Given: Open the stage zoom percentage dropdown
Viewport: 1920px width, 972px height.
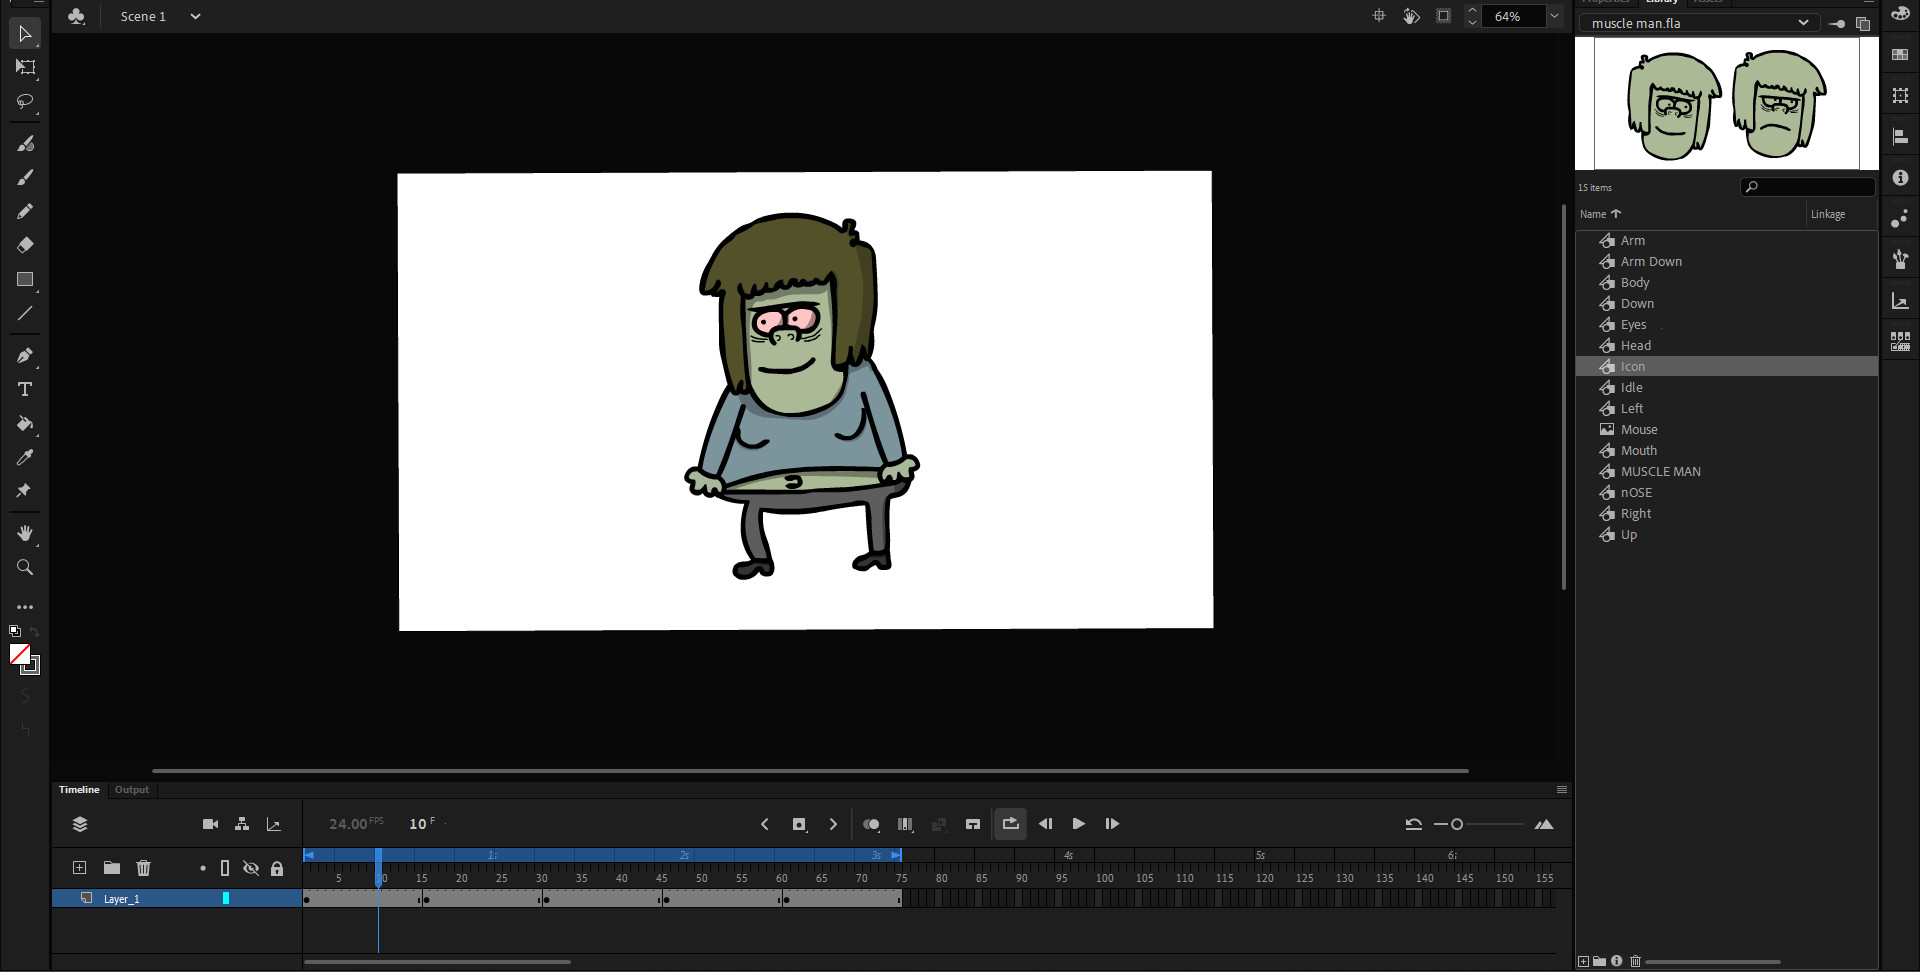Looking at the screenshot, I should coord(1554,16).
